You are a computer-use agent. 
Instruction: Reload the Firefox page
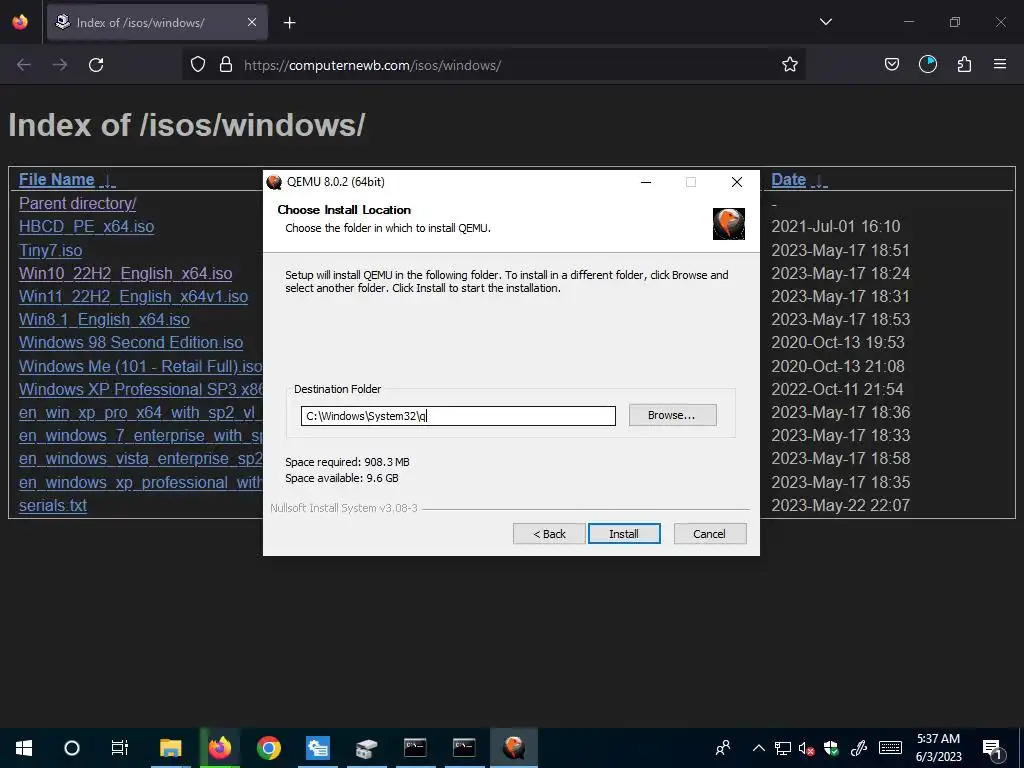pyautogui.click(x=96, y=65)
